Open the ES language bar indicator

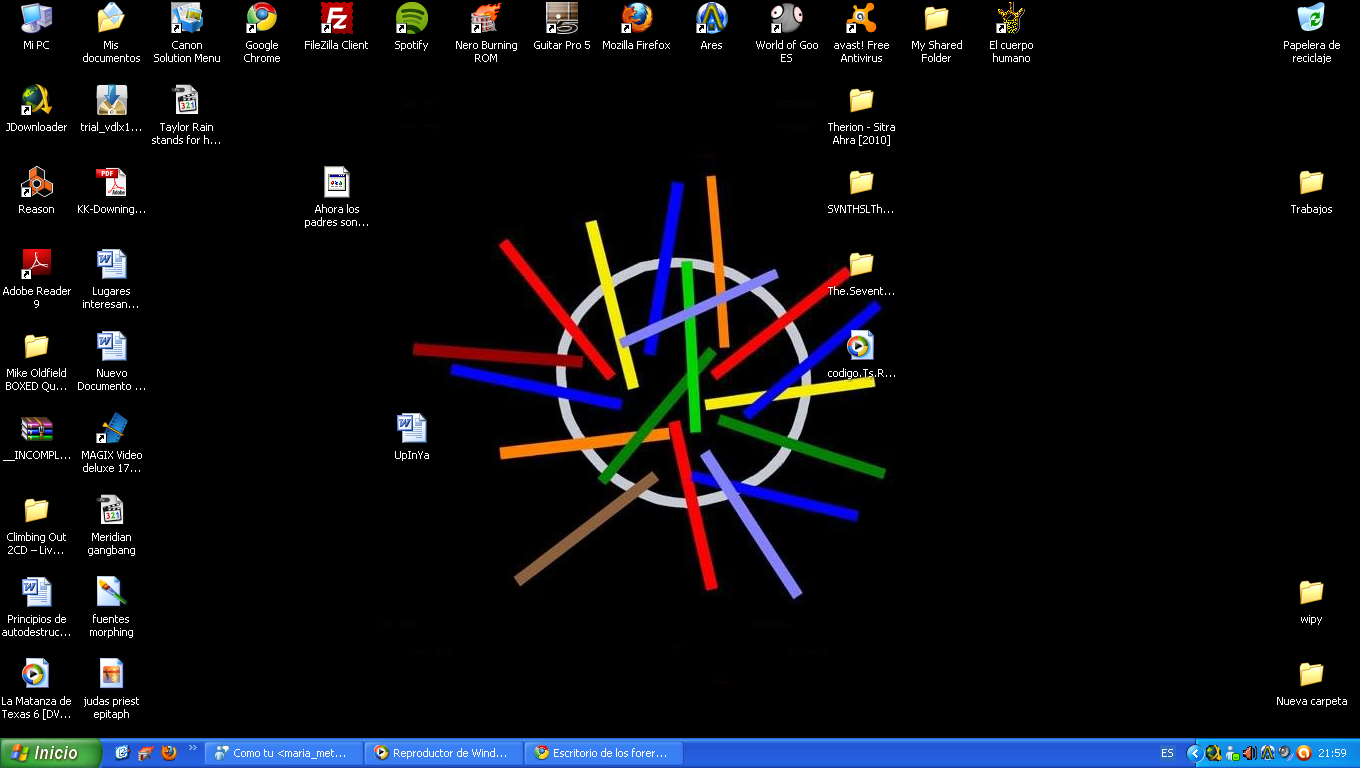pos(1167,753)
